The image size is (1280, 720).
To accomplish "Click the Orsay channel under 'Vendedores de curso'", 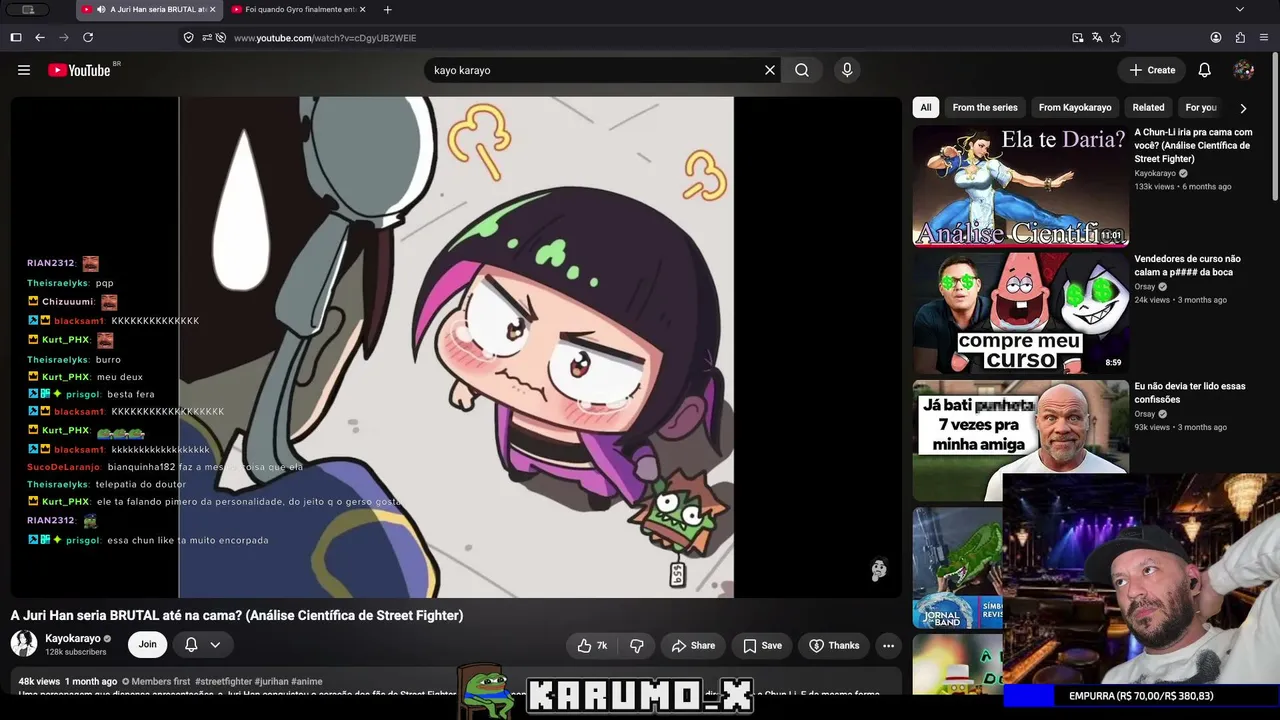I will coord(1144,287).
